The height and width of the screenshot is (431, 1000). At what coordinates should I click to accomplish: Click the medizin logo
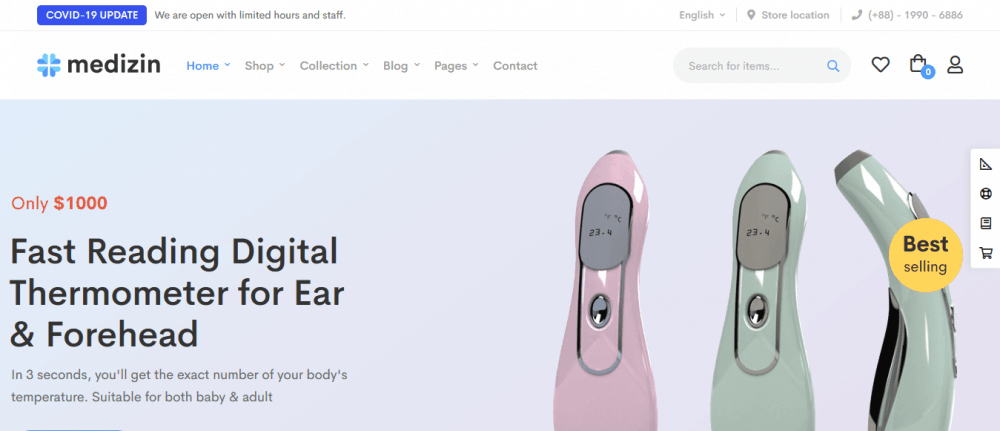pos(98,65)
